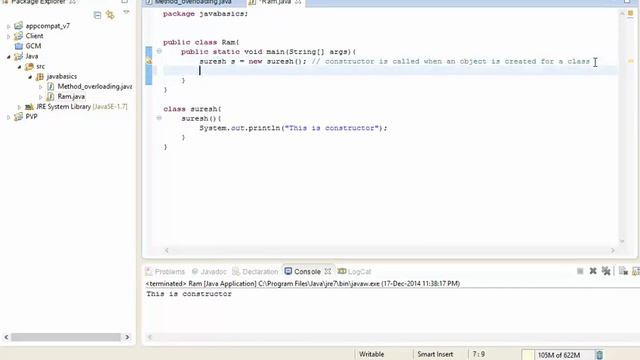Select the appcompat_v7 project
Viewport: 640px width, 360px height.
47,26
